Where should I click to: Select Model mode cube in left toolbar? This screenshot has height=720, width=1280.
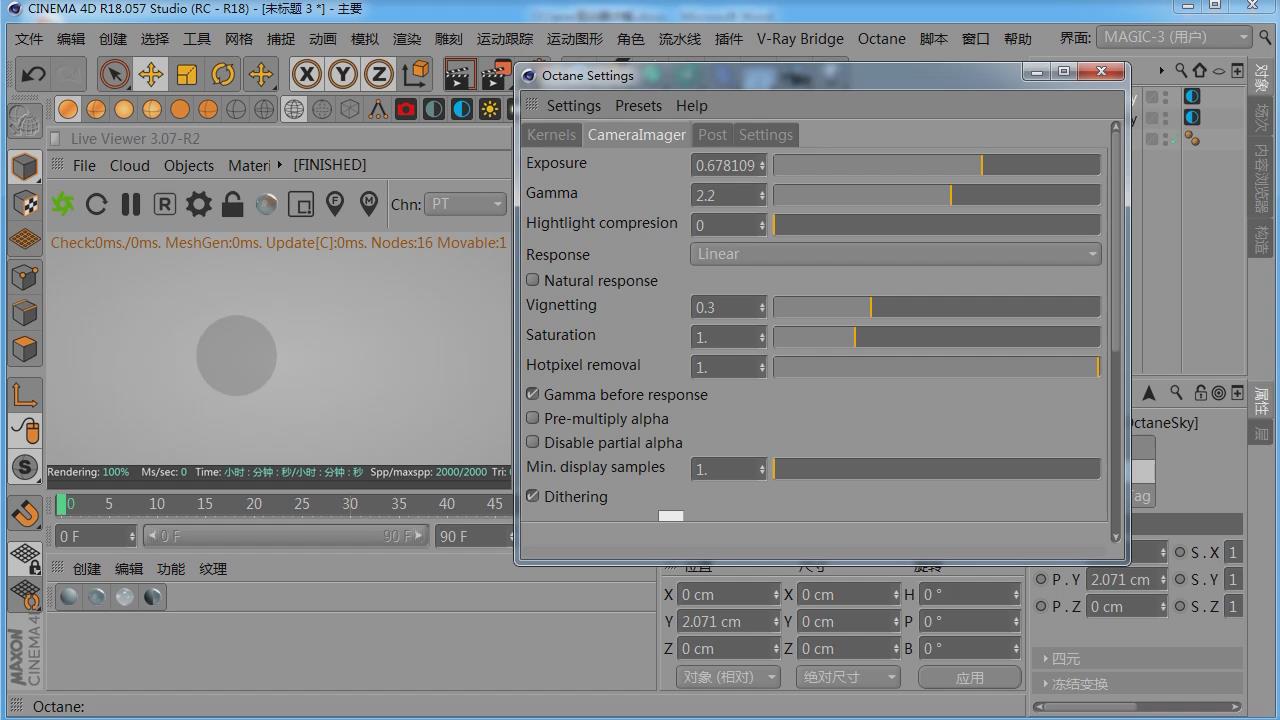[x=25, y=166]
